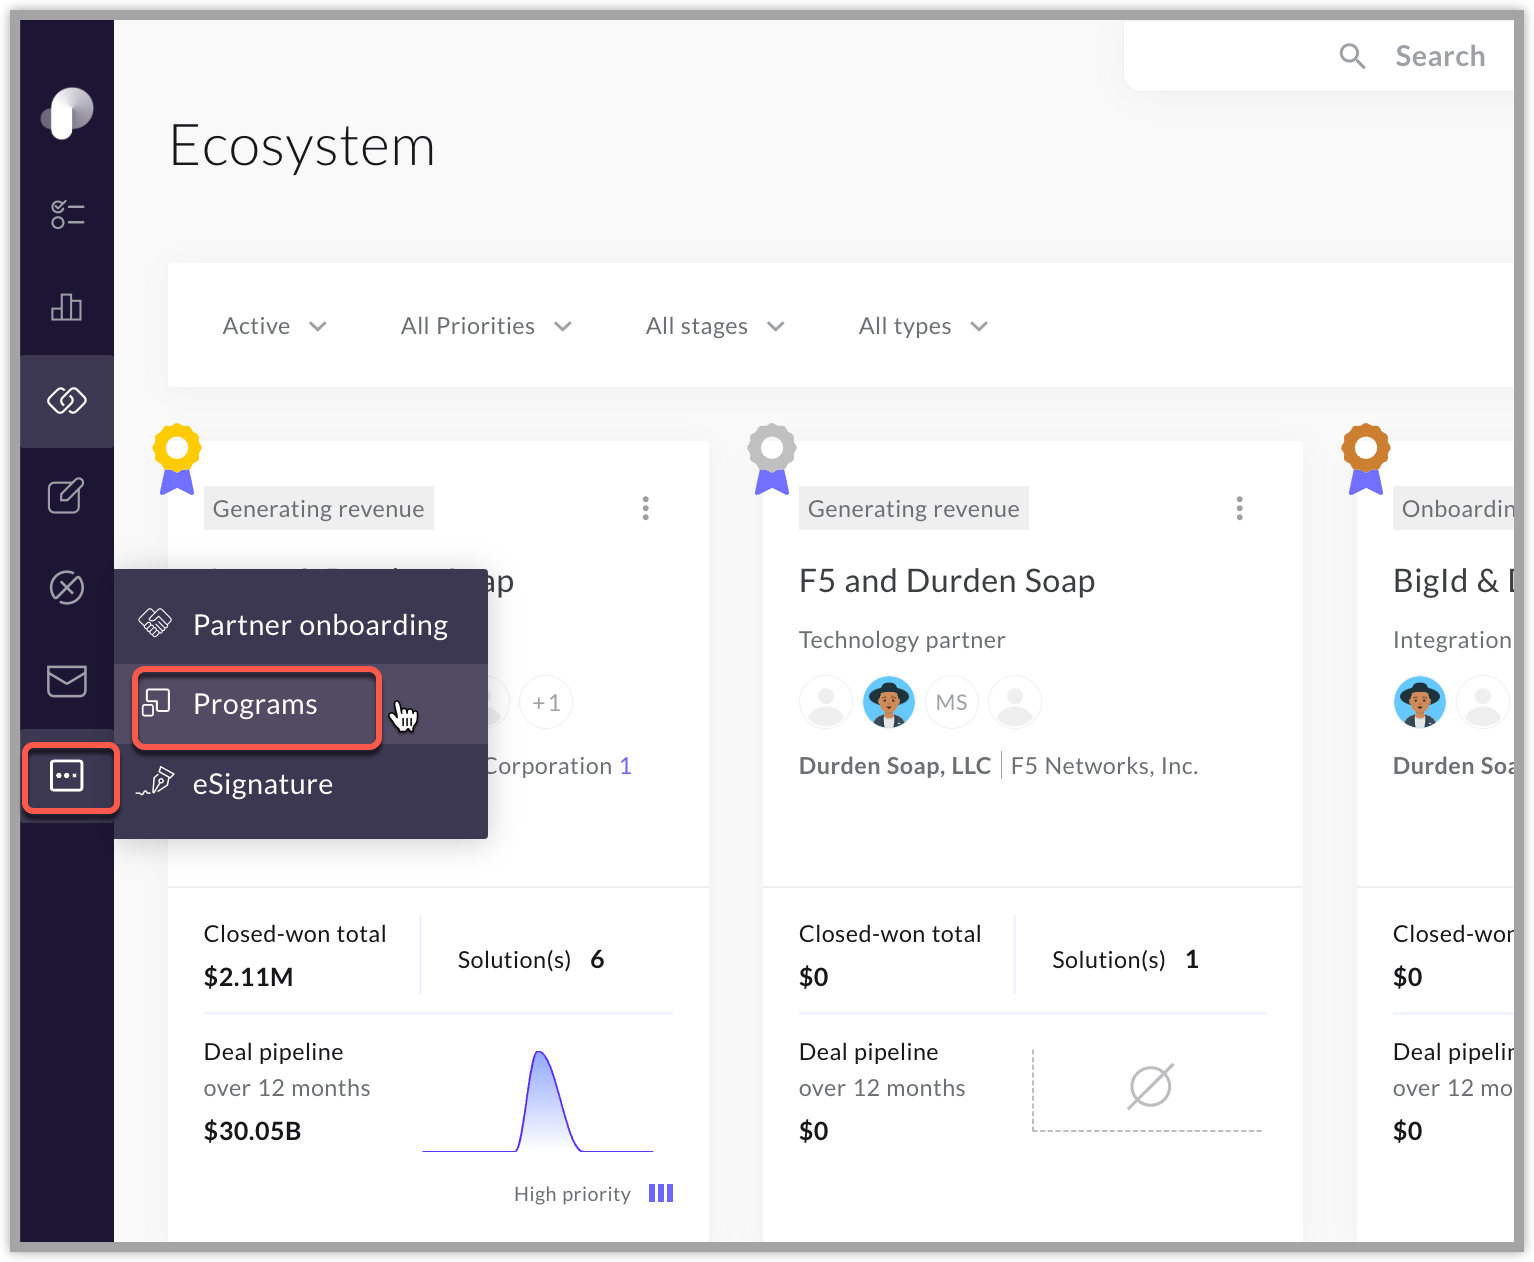Screen dimensions: 1534x1262
Task: Click the eSignature menu entry
Action: 262,784
